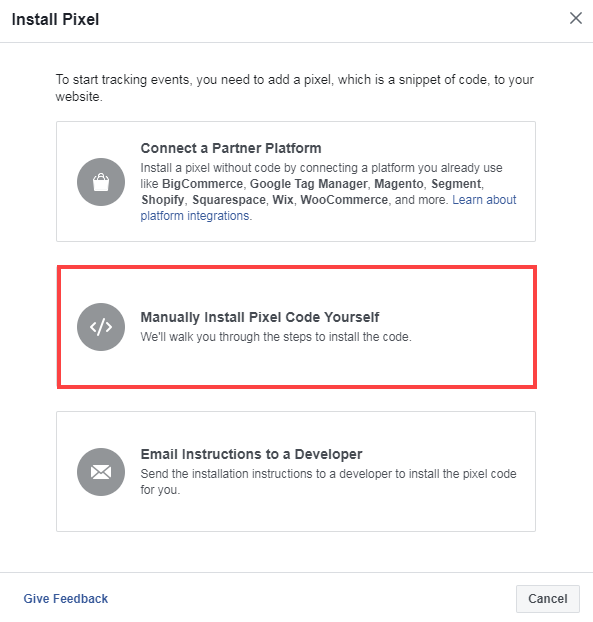Click 'Send the installation instructions' description text
Screen dimensions: 593x622
click(x=328, y=482)
